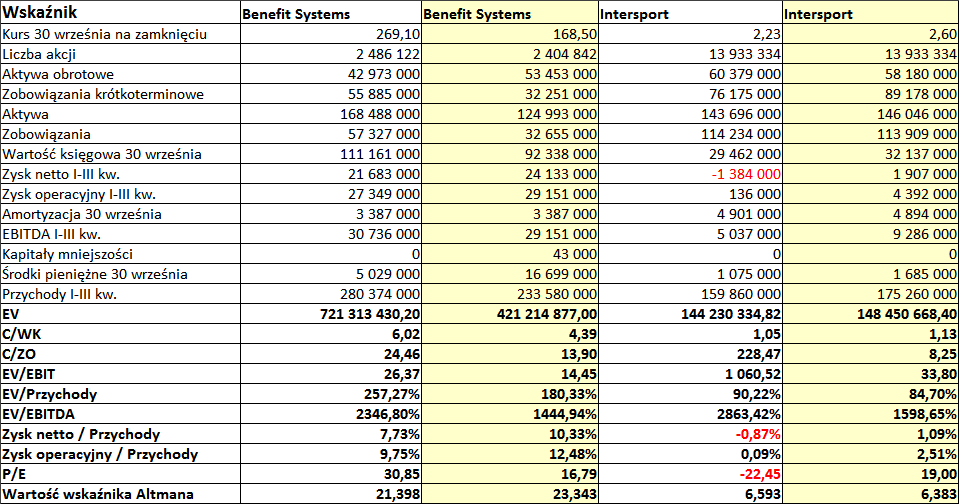The height and width of the screenshot is (504, 959).
Task: Select the cell with 60 379 000
Action: pyautogui.click(x=691, y=74)
